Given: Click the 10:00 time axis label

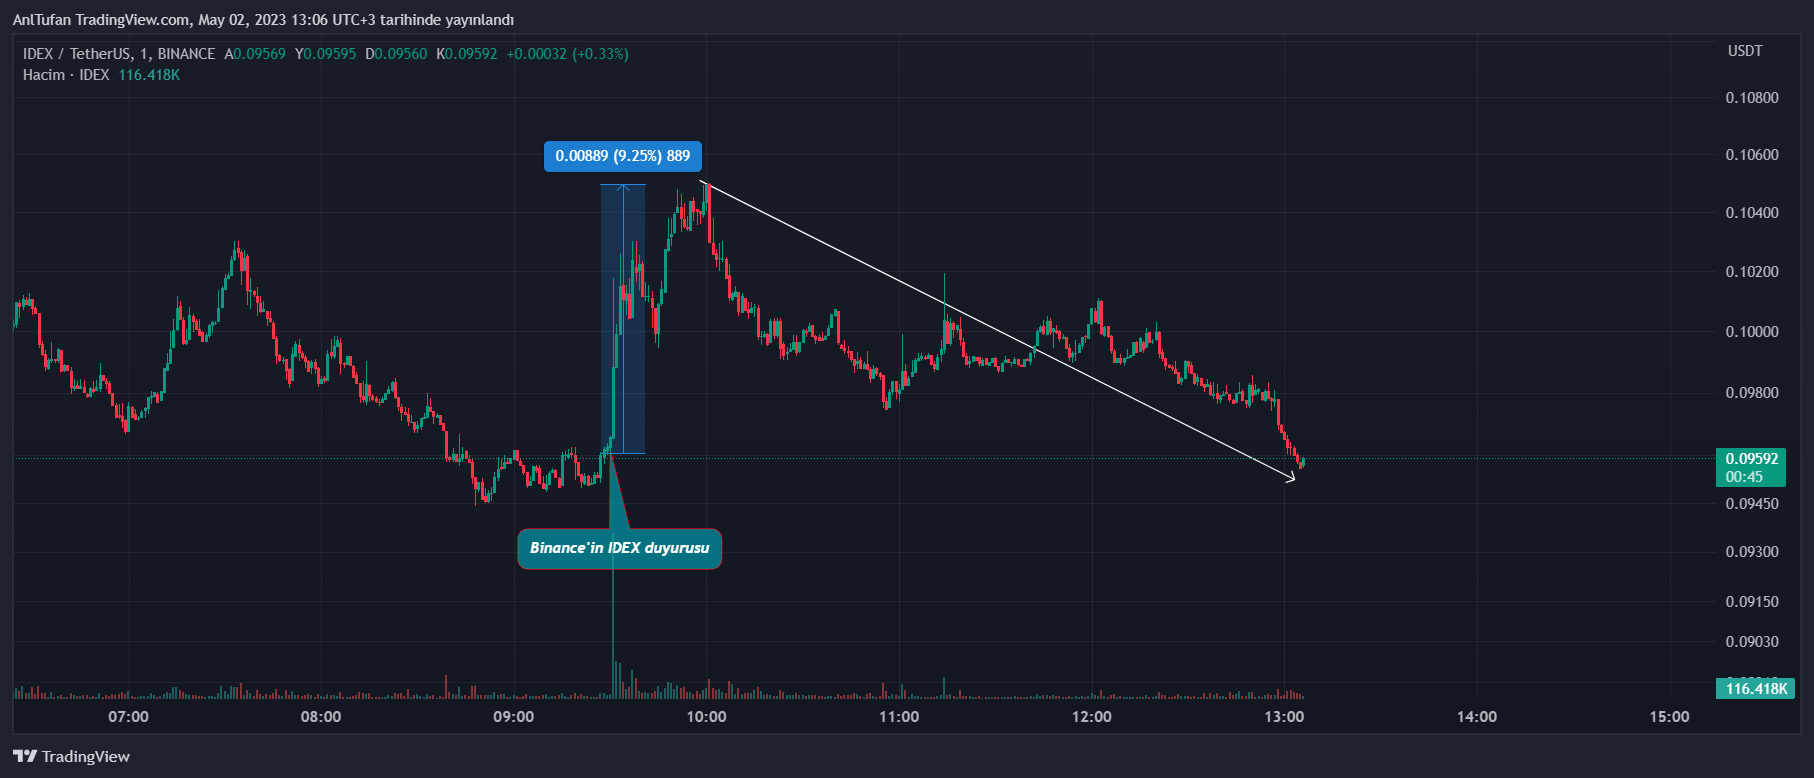Looking at the screenshot, I should point(706,717).
